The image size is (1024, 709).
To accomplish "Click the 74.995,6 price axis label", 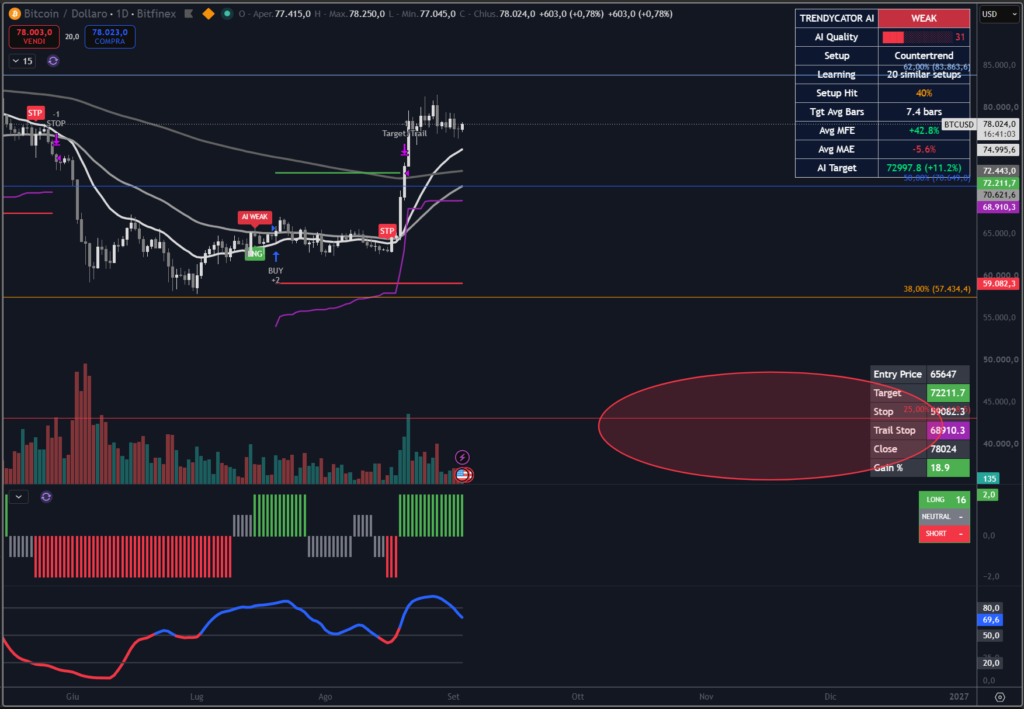I will (x=999, y=150).
